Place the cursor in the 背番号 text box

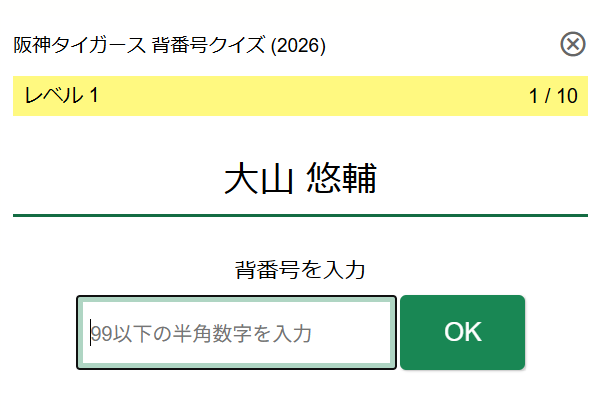tap(236, 333)
